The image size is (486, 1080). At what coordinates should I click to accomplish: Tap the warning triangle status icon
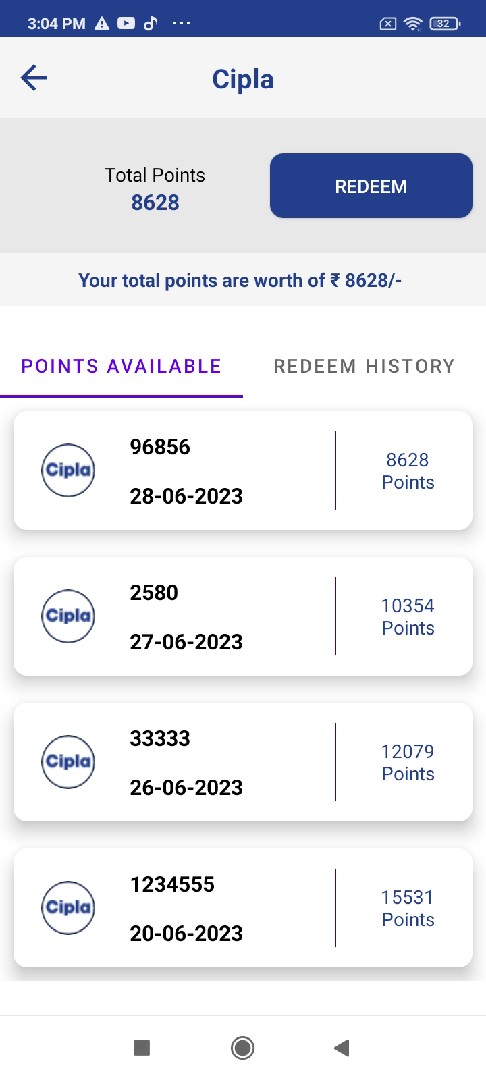tap(102, 23)
